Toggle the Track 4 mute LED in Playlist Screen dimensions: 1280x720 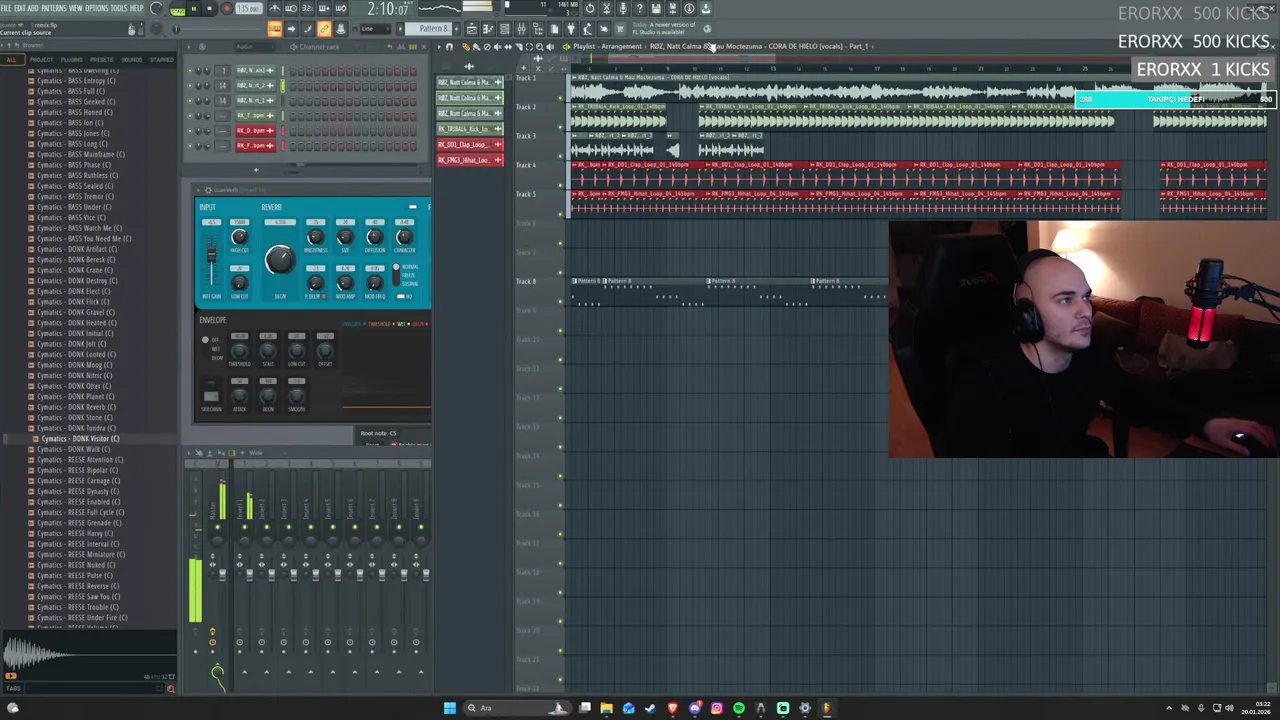click(x=561, y=185)
